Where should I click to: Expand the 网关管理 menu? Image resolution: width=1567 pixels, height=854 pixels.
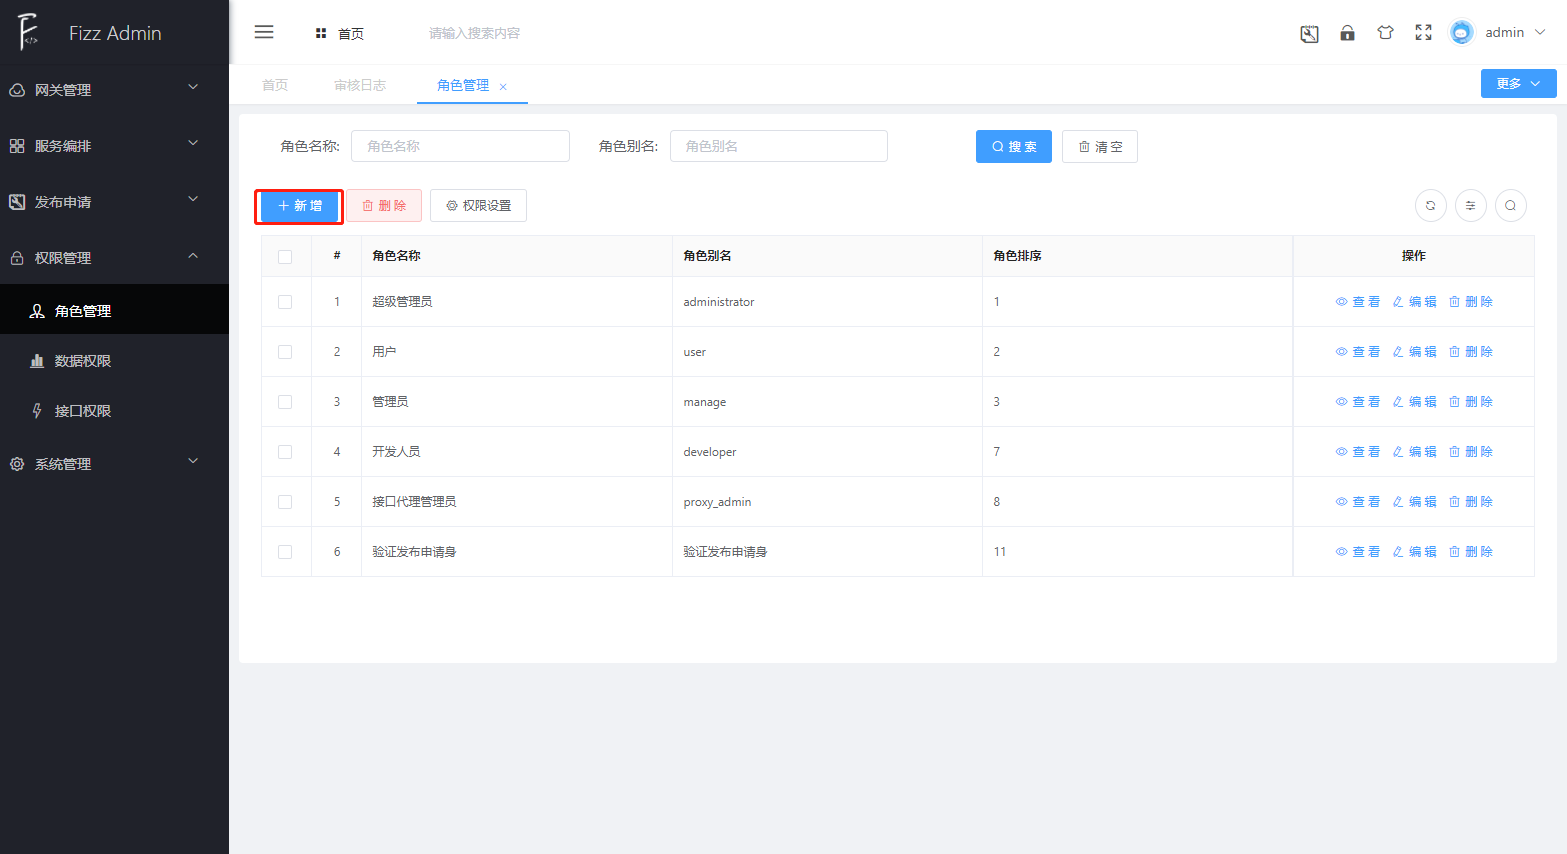[x=114, y=90]
